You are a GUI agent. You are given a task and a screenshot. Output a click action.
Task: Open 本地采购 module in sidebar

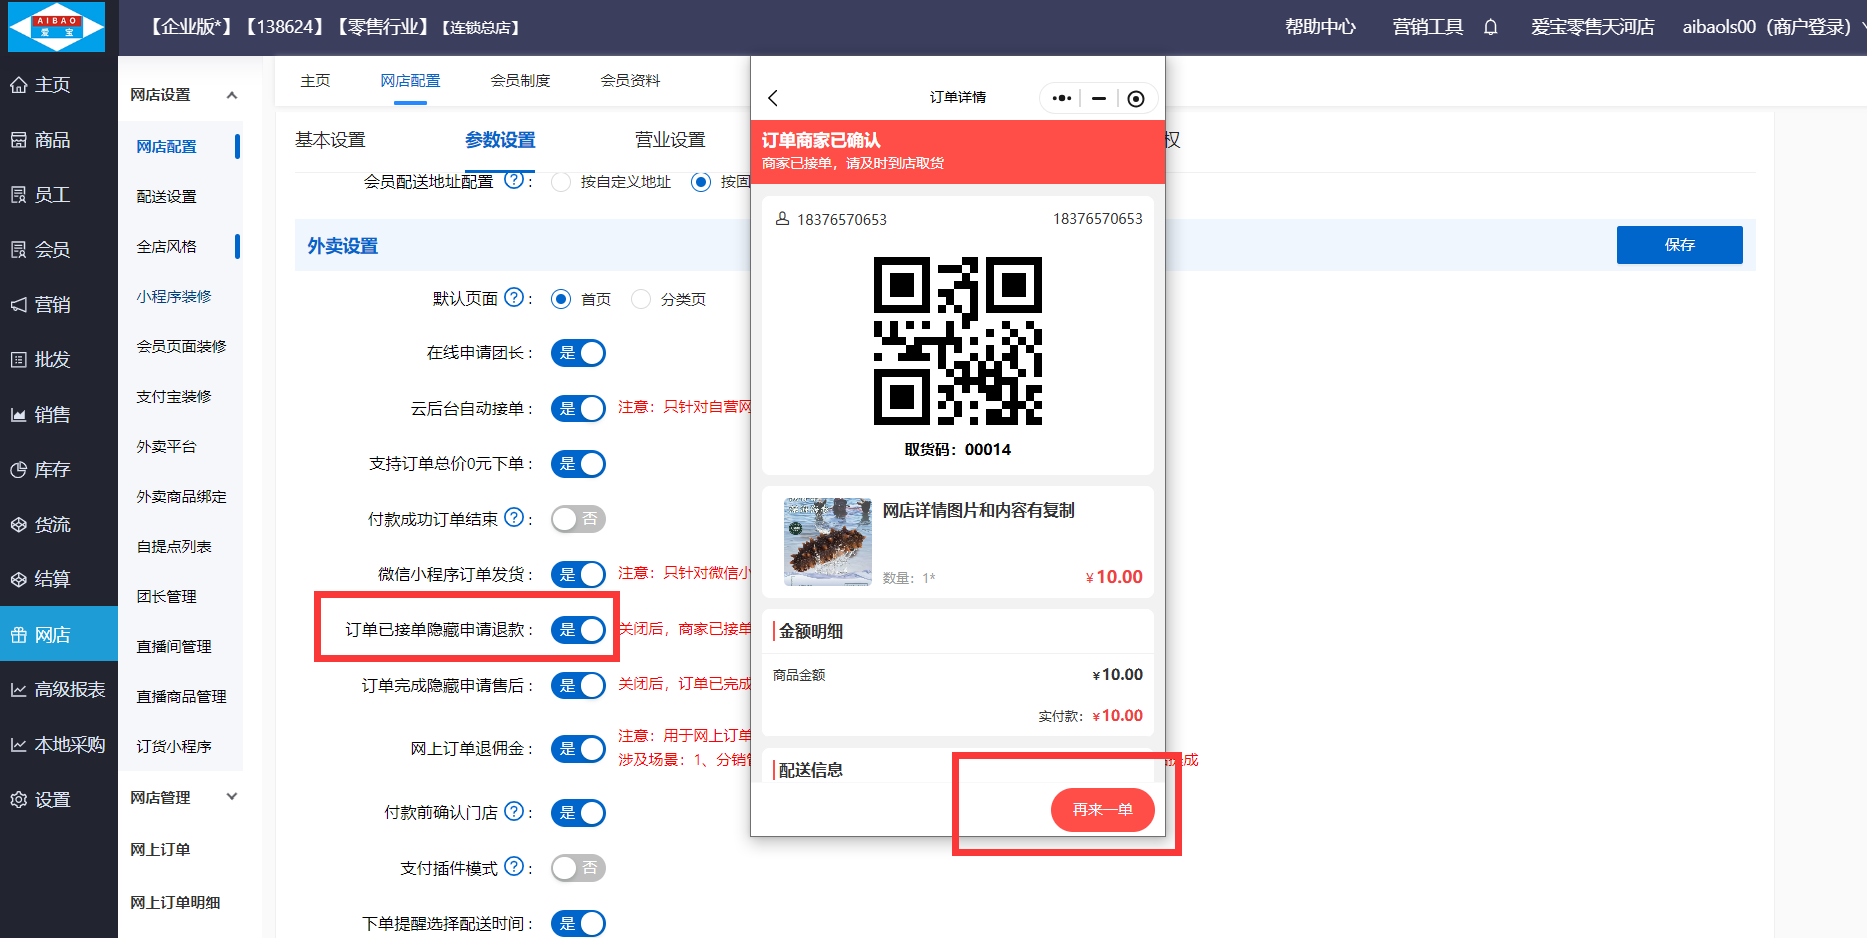point(59,745)
